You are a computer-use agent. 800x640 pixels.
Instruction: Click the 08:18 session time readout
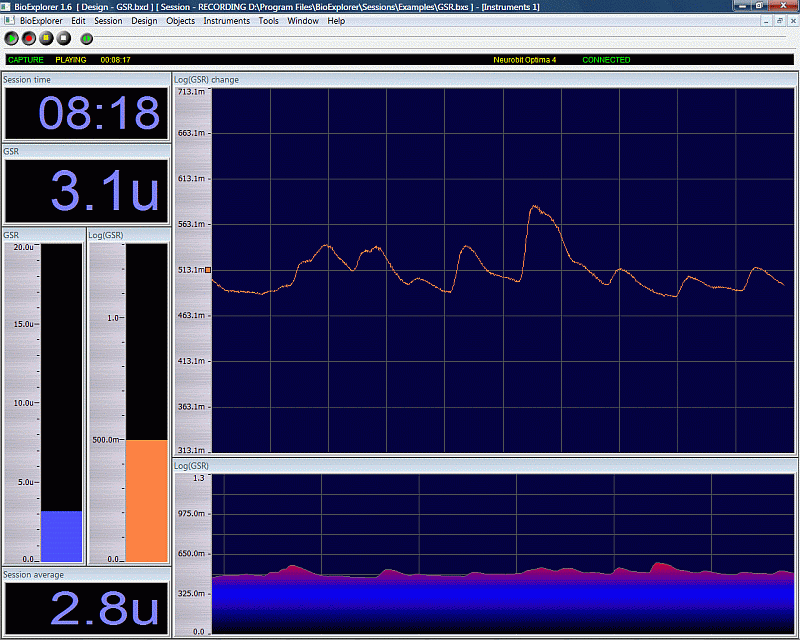(86, 113)
